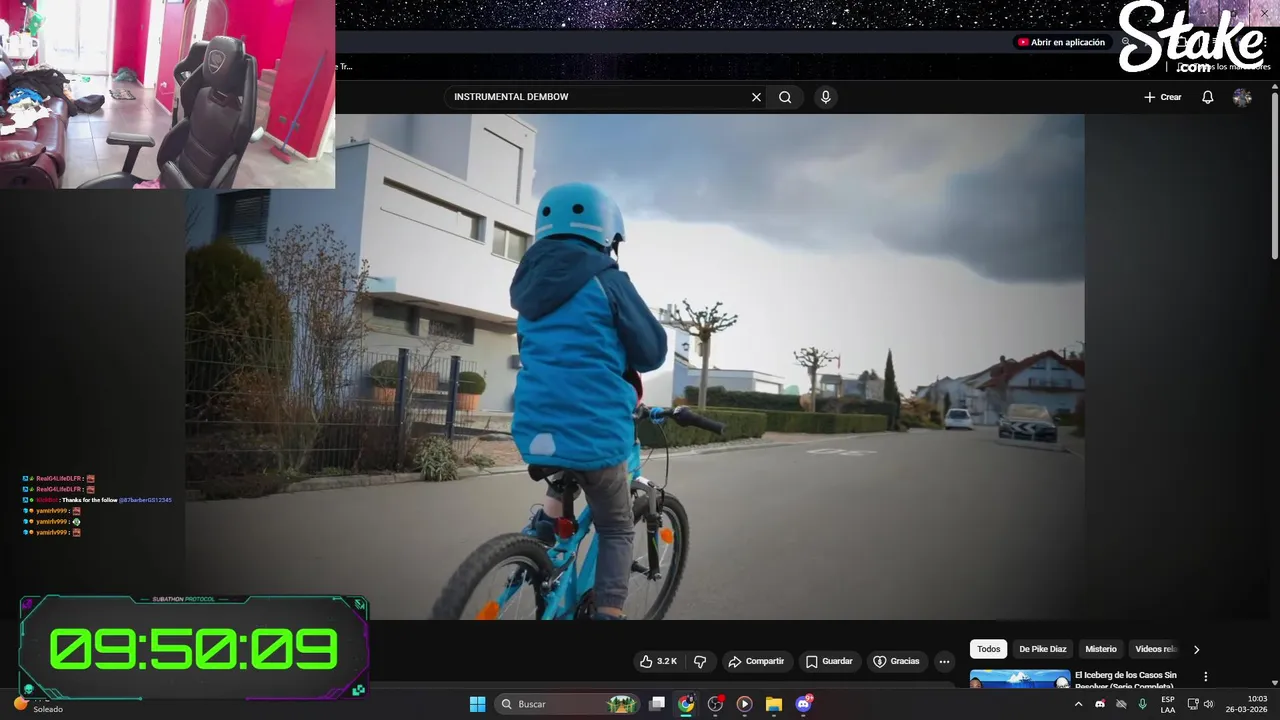Select the Videos rela chip

tap(1155, 649)
